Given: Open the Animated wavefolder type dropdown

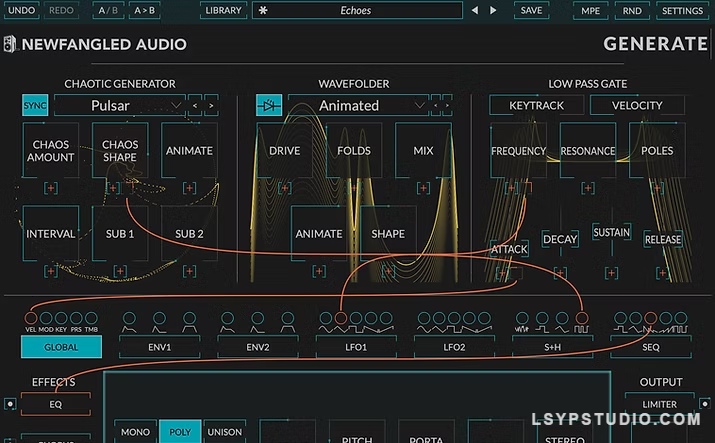Looking at the screenshot, I should click(x=358, y=105).
